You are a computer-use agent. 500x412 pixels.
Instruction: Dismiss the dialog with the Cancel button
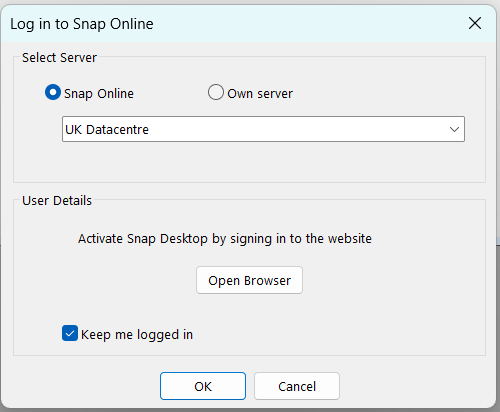297,386
